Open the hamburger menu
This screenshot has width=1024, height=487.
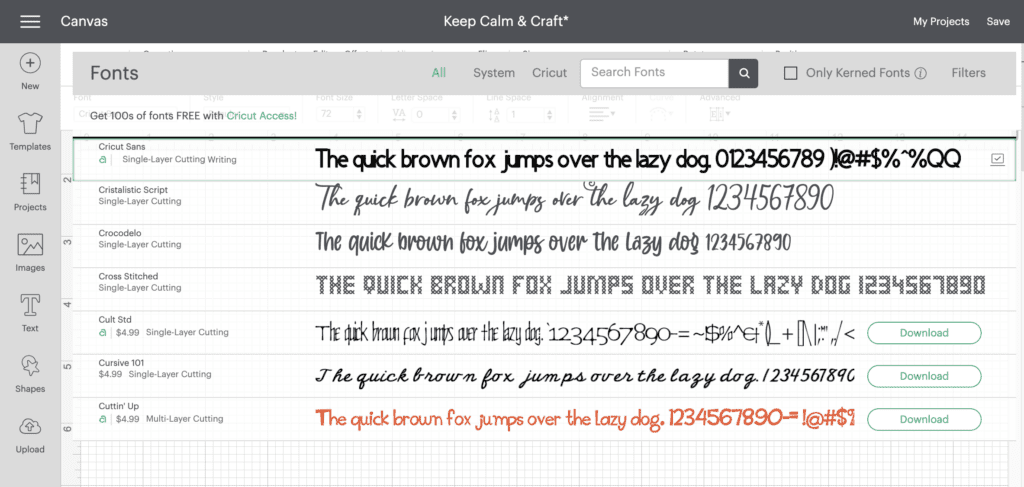point(30,22)
